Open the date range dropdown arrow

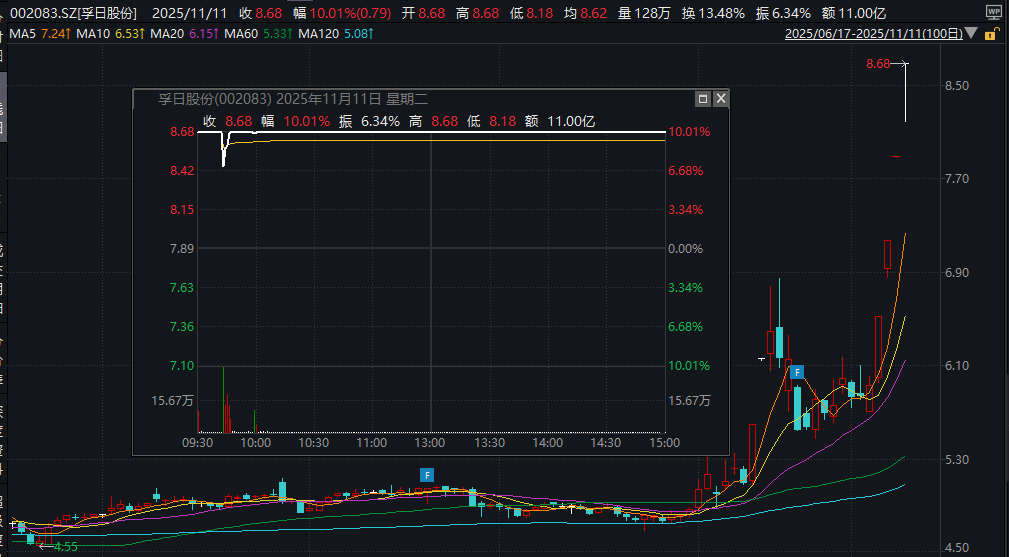tap(971, 34)
